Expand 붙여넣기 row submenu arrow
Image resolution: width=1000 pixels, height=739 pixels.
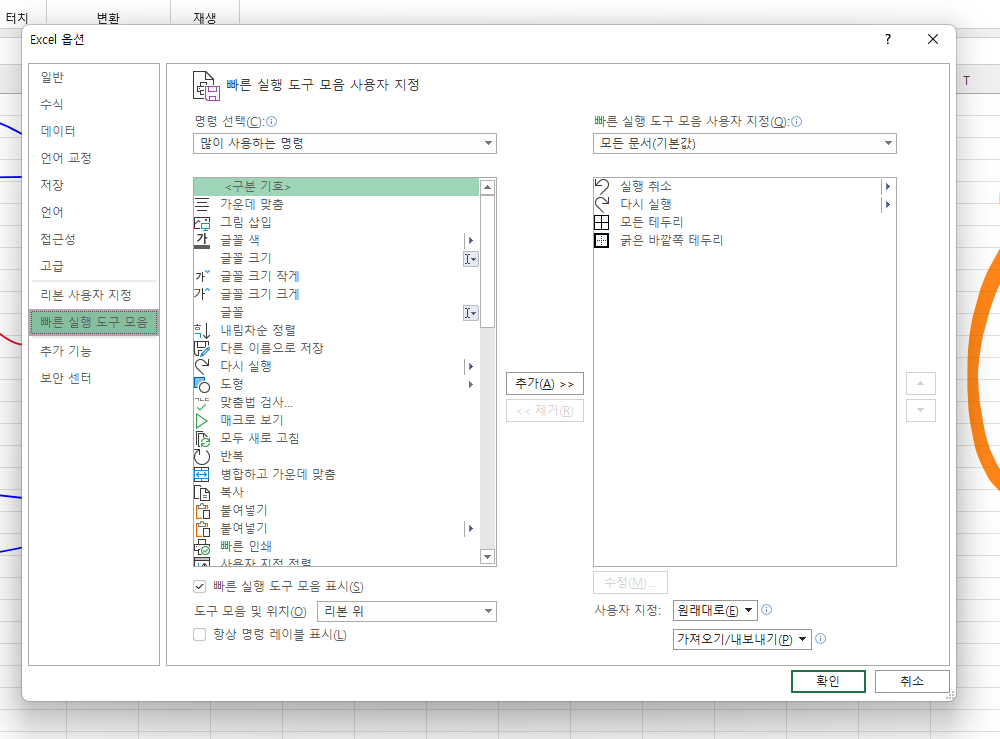click(471, 529)
